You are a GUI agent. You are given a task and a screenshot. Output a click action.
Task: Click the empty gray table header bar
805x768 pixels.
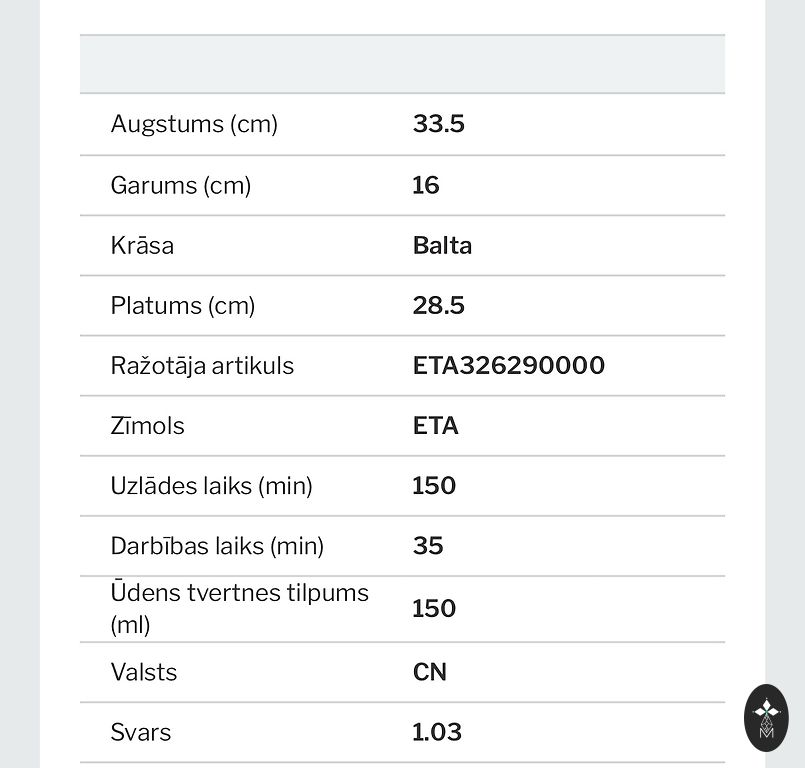click(x=402, y=65)
